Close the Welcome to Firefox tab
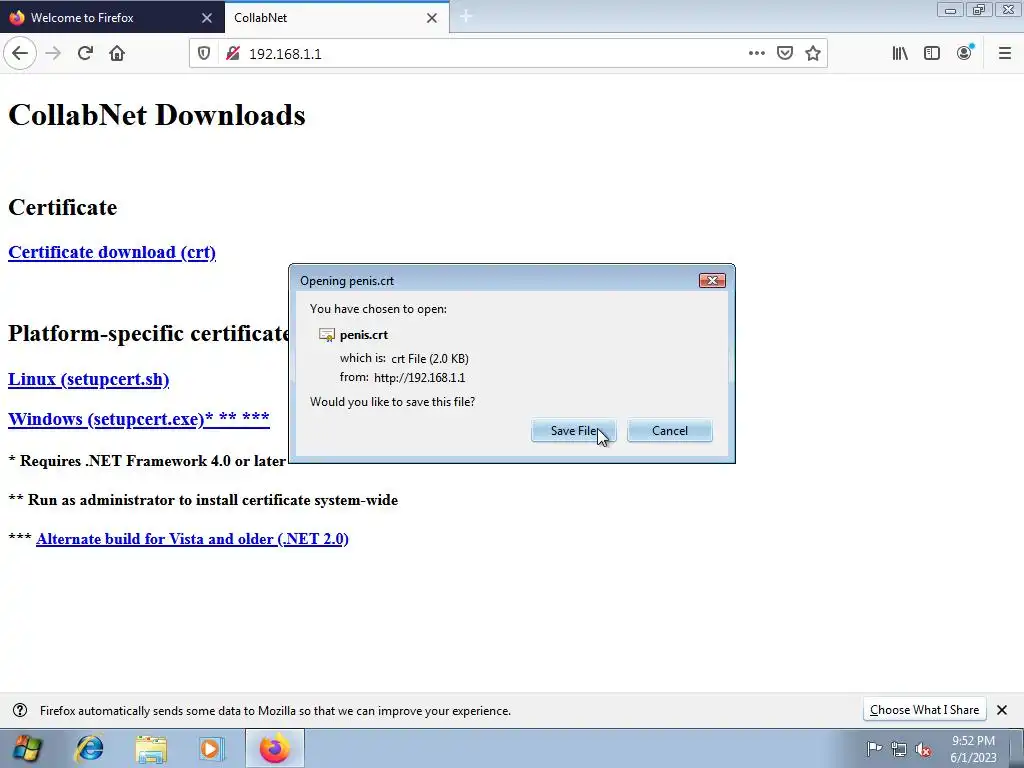Viewport: 1024px width, 768px height. (206, 18)
